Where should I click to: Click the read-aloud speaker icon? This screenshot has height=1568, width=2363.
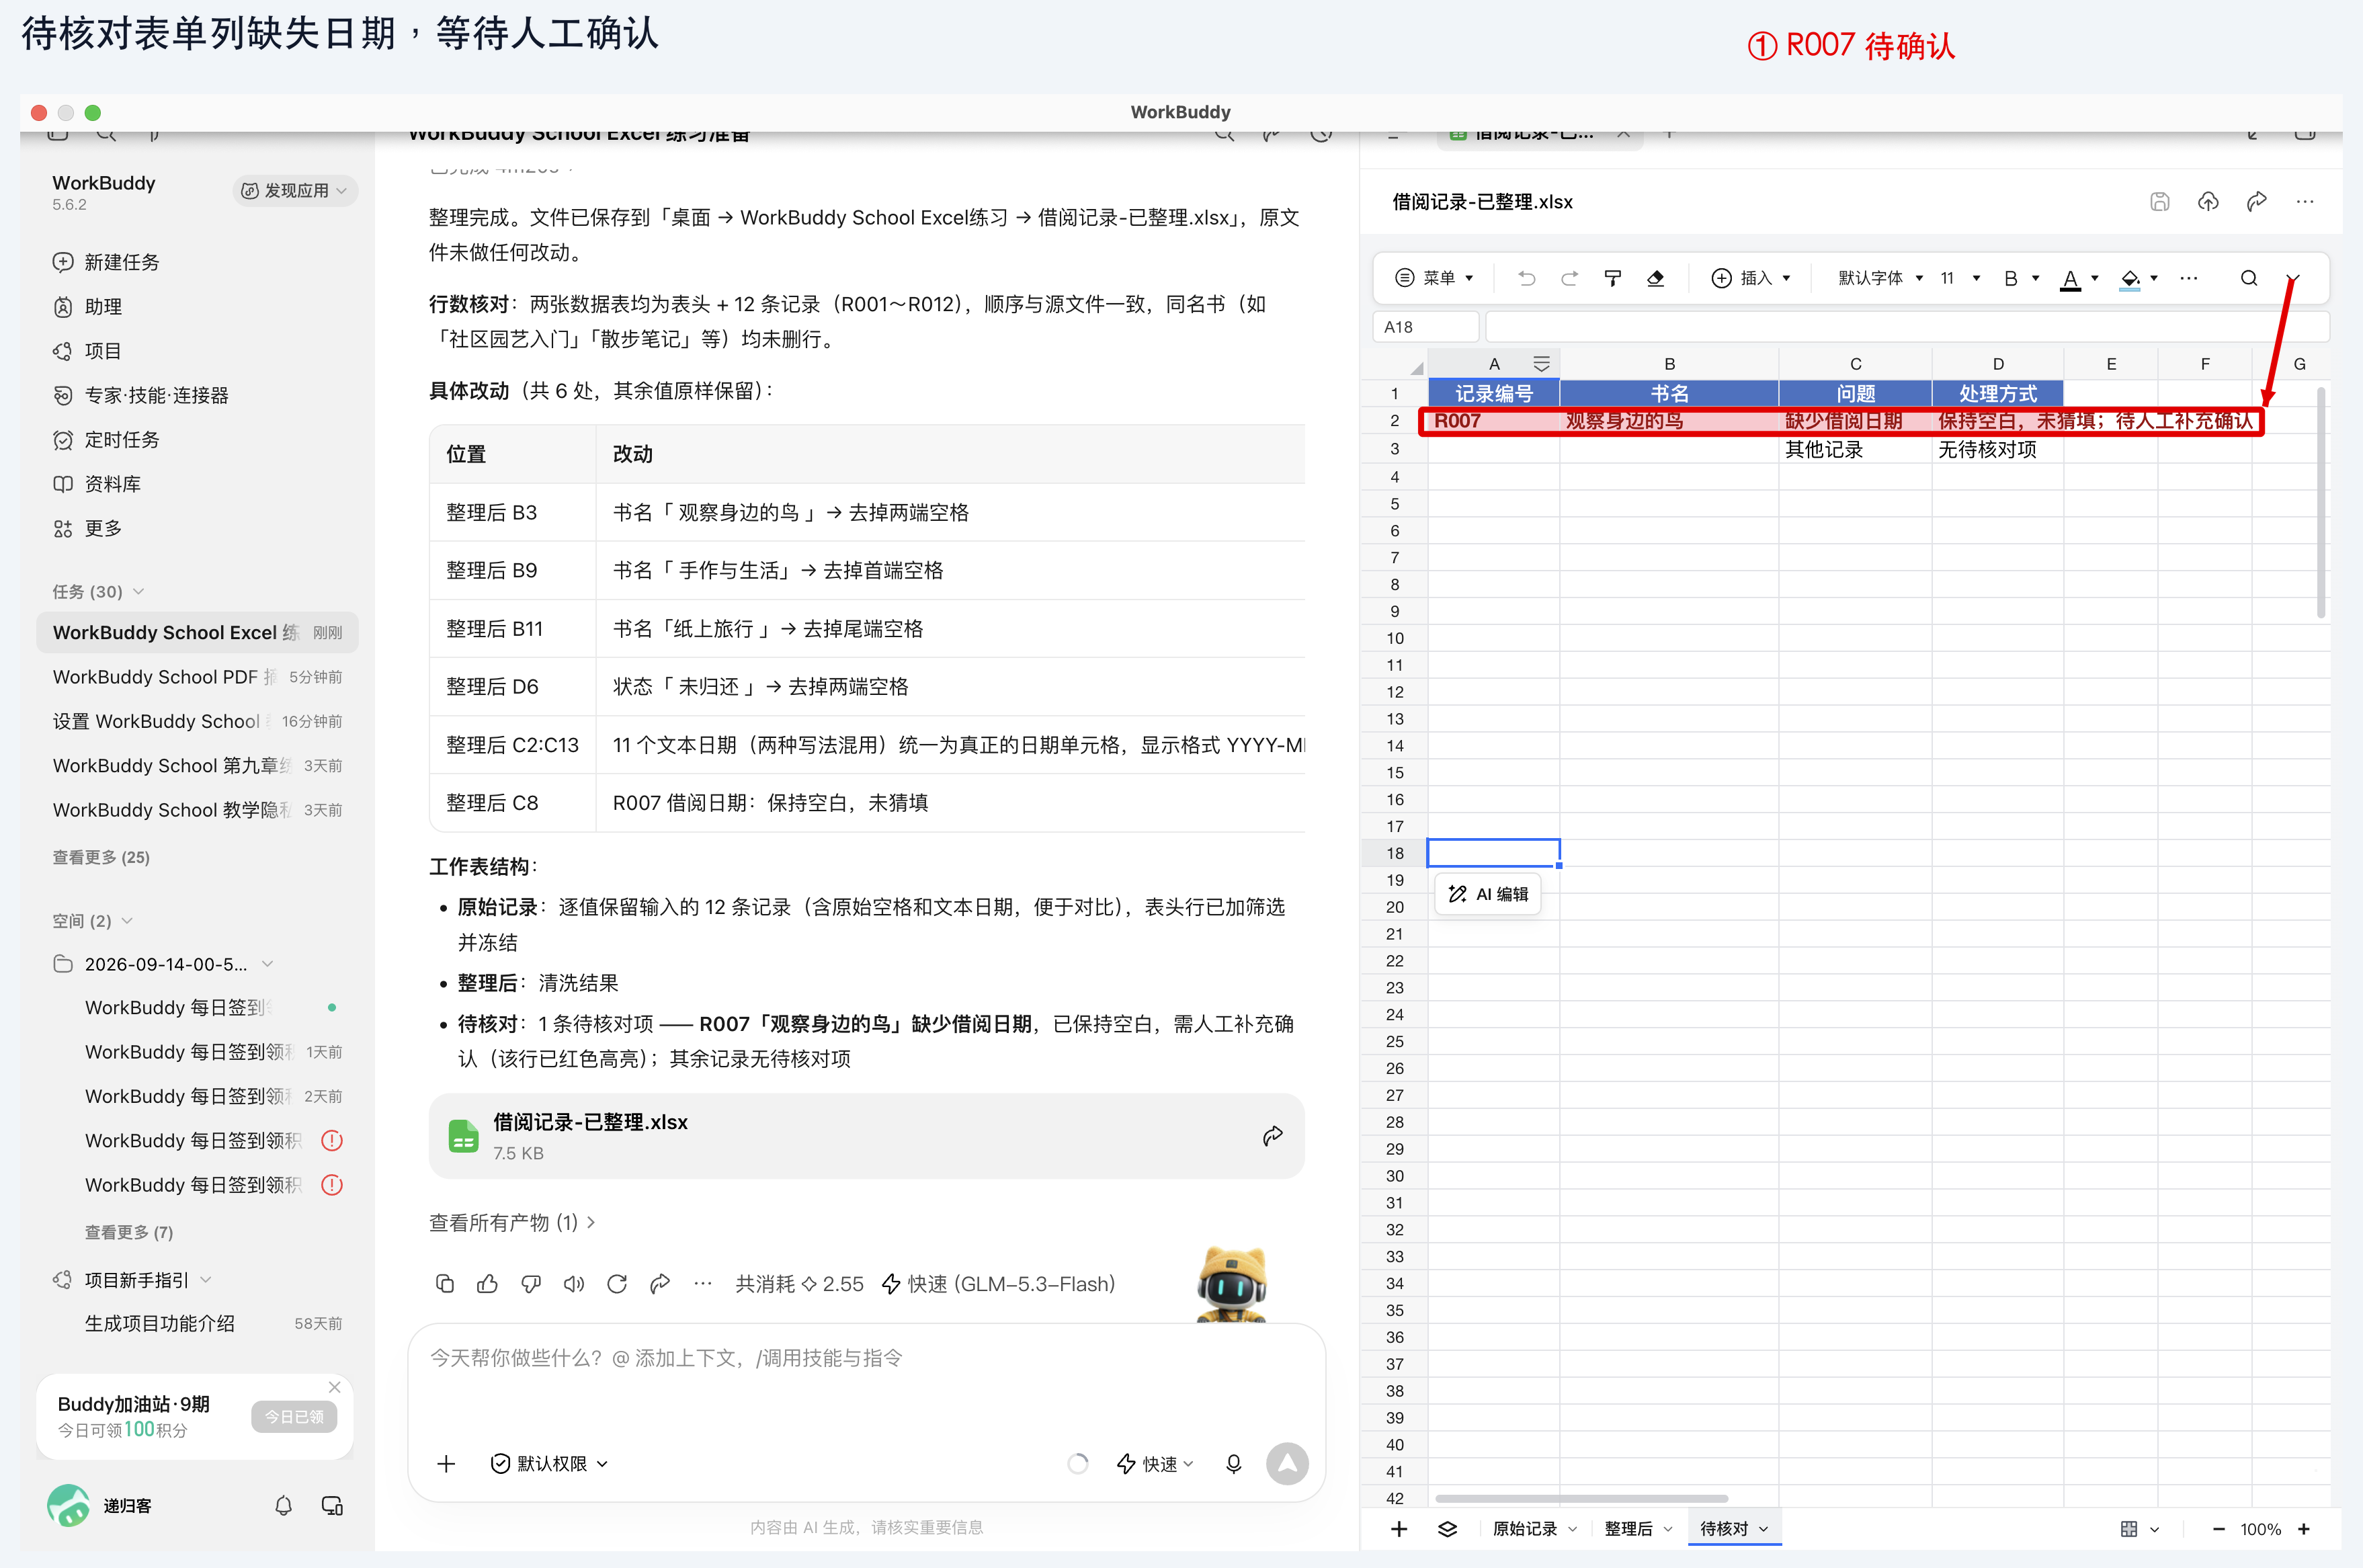574,1283
